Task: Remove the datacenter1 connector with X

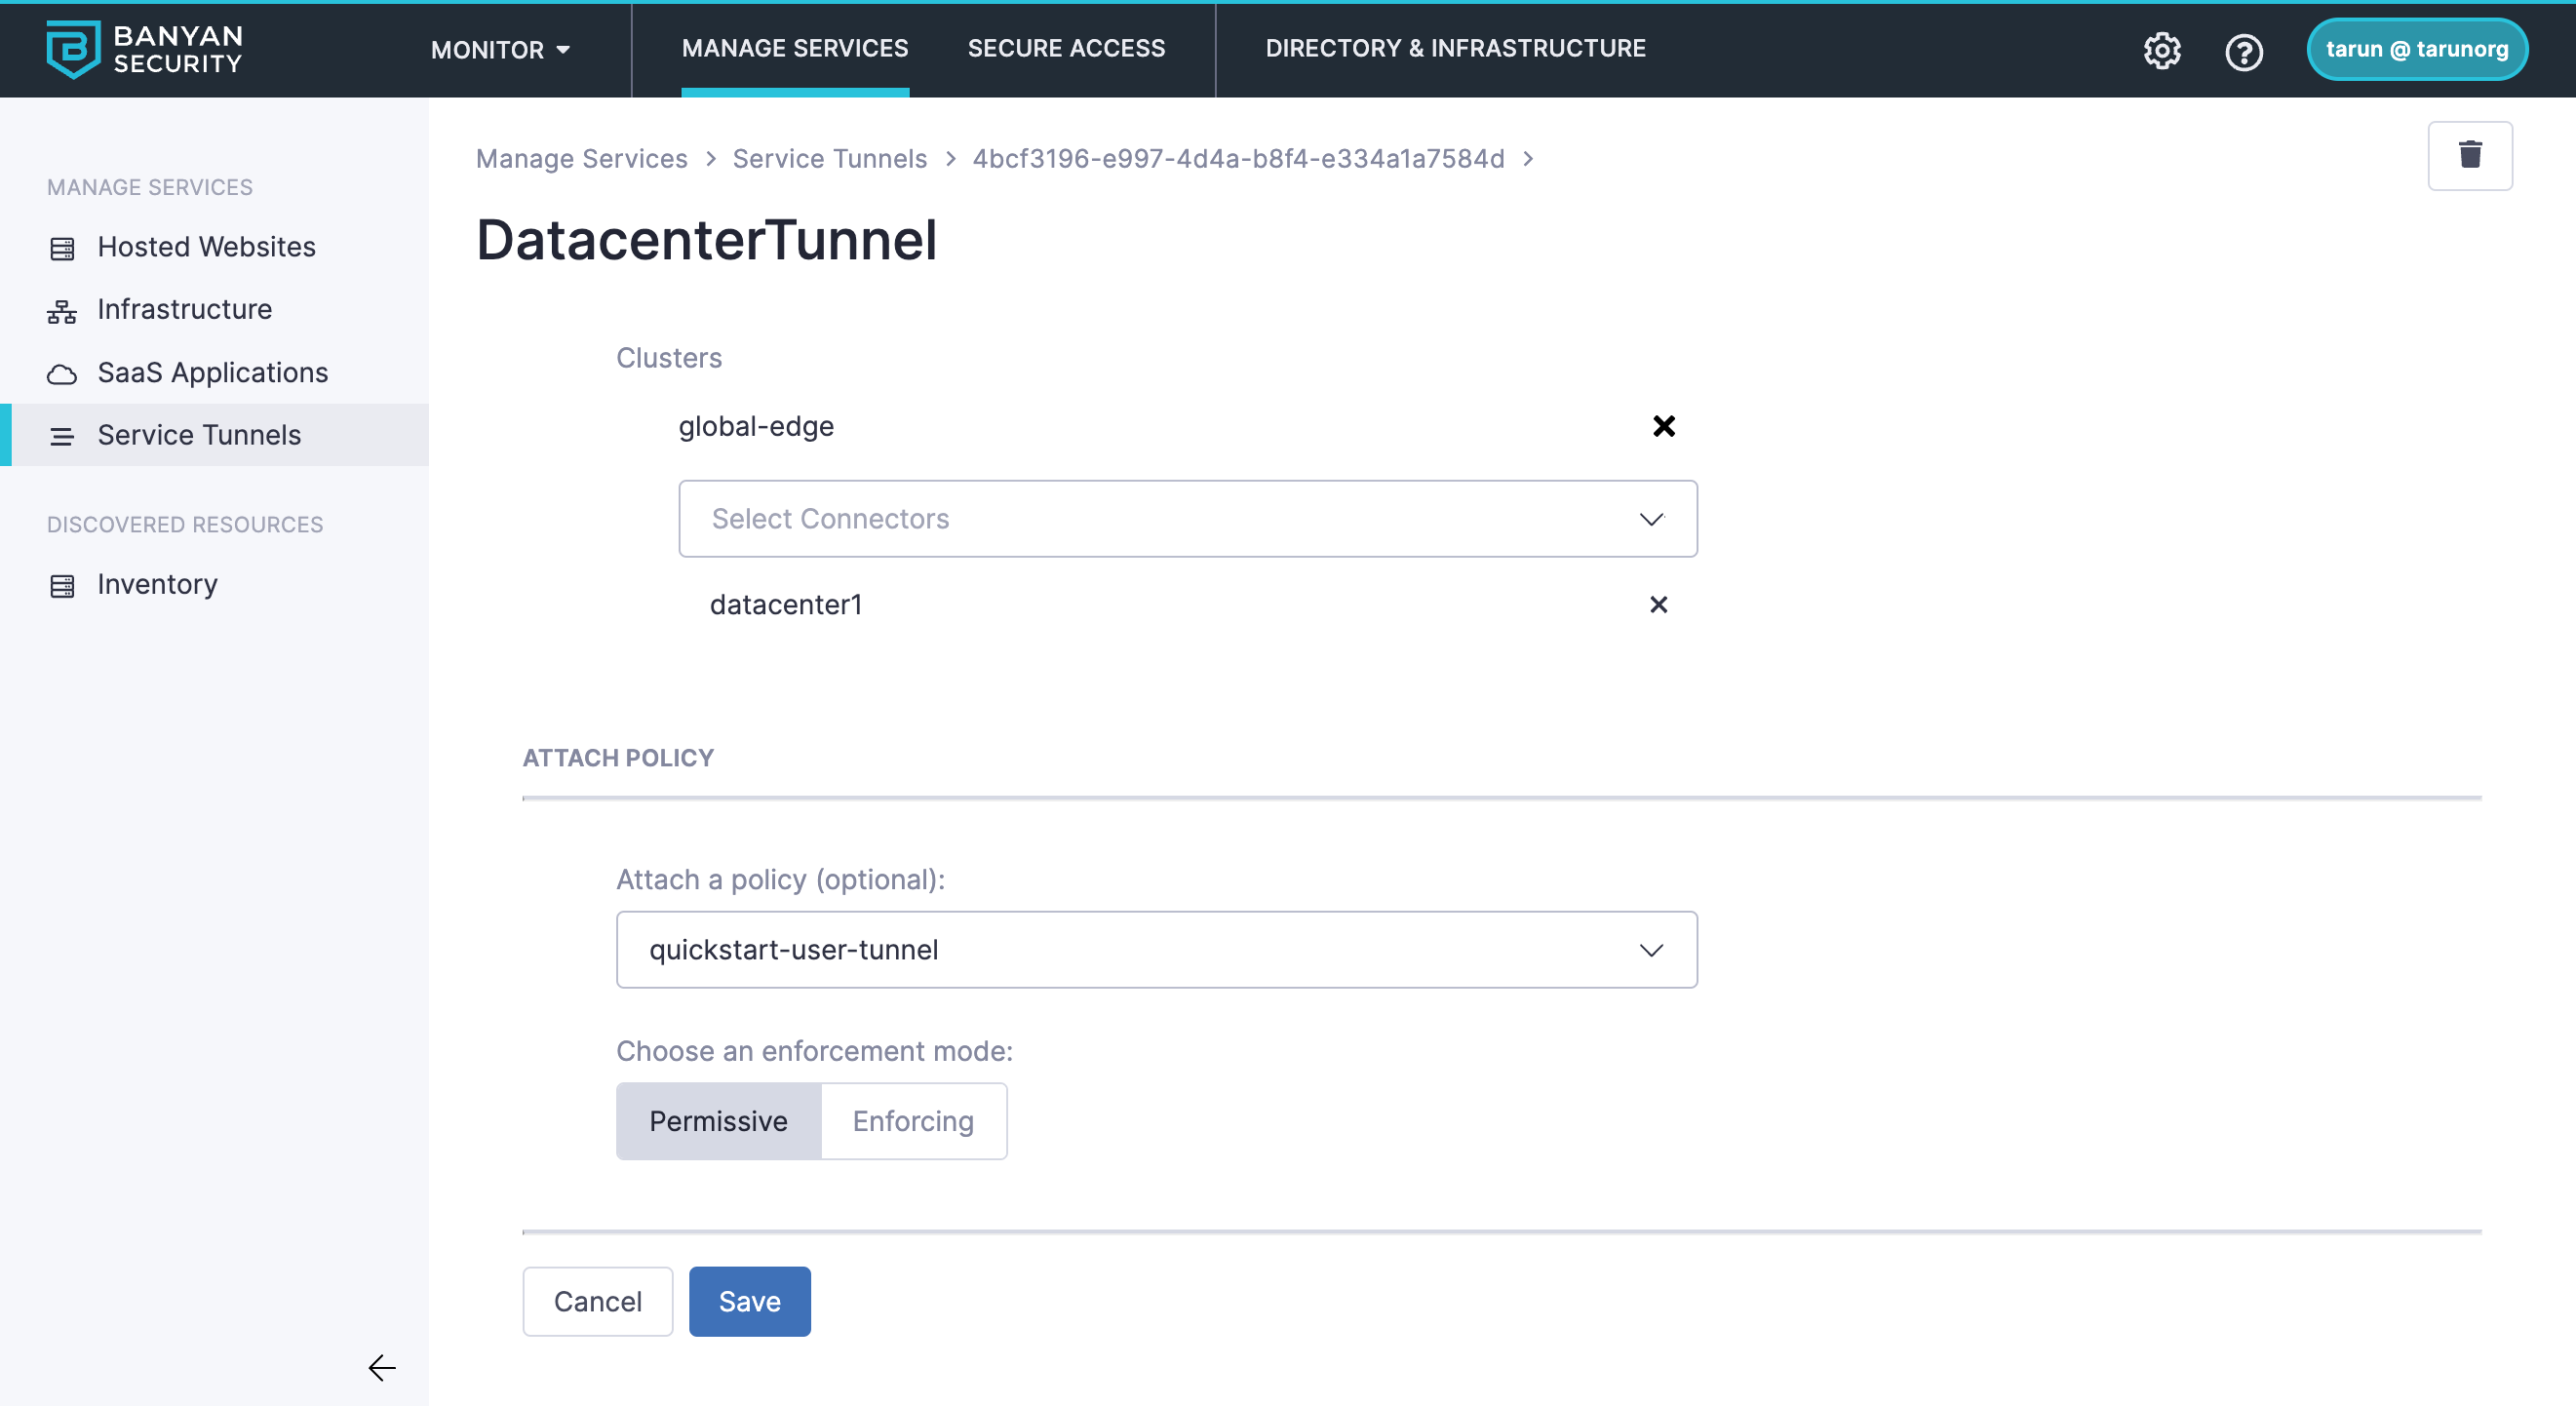Action: [x=1658, y=604]
